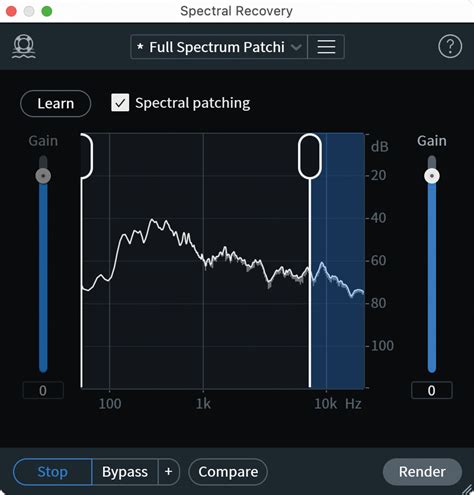Click the preset dropdown chevron arrow
Viewport: 474px width, 495px height.
tap(296, 47)
